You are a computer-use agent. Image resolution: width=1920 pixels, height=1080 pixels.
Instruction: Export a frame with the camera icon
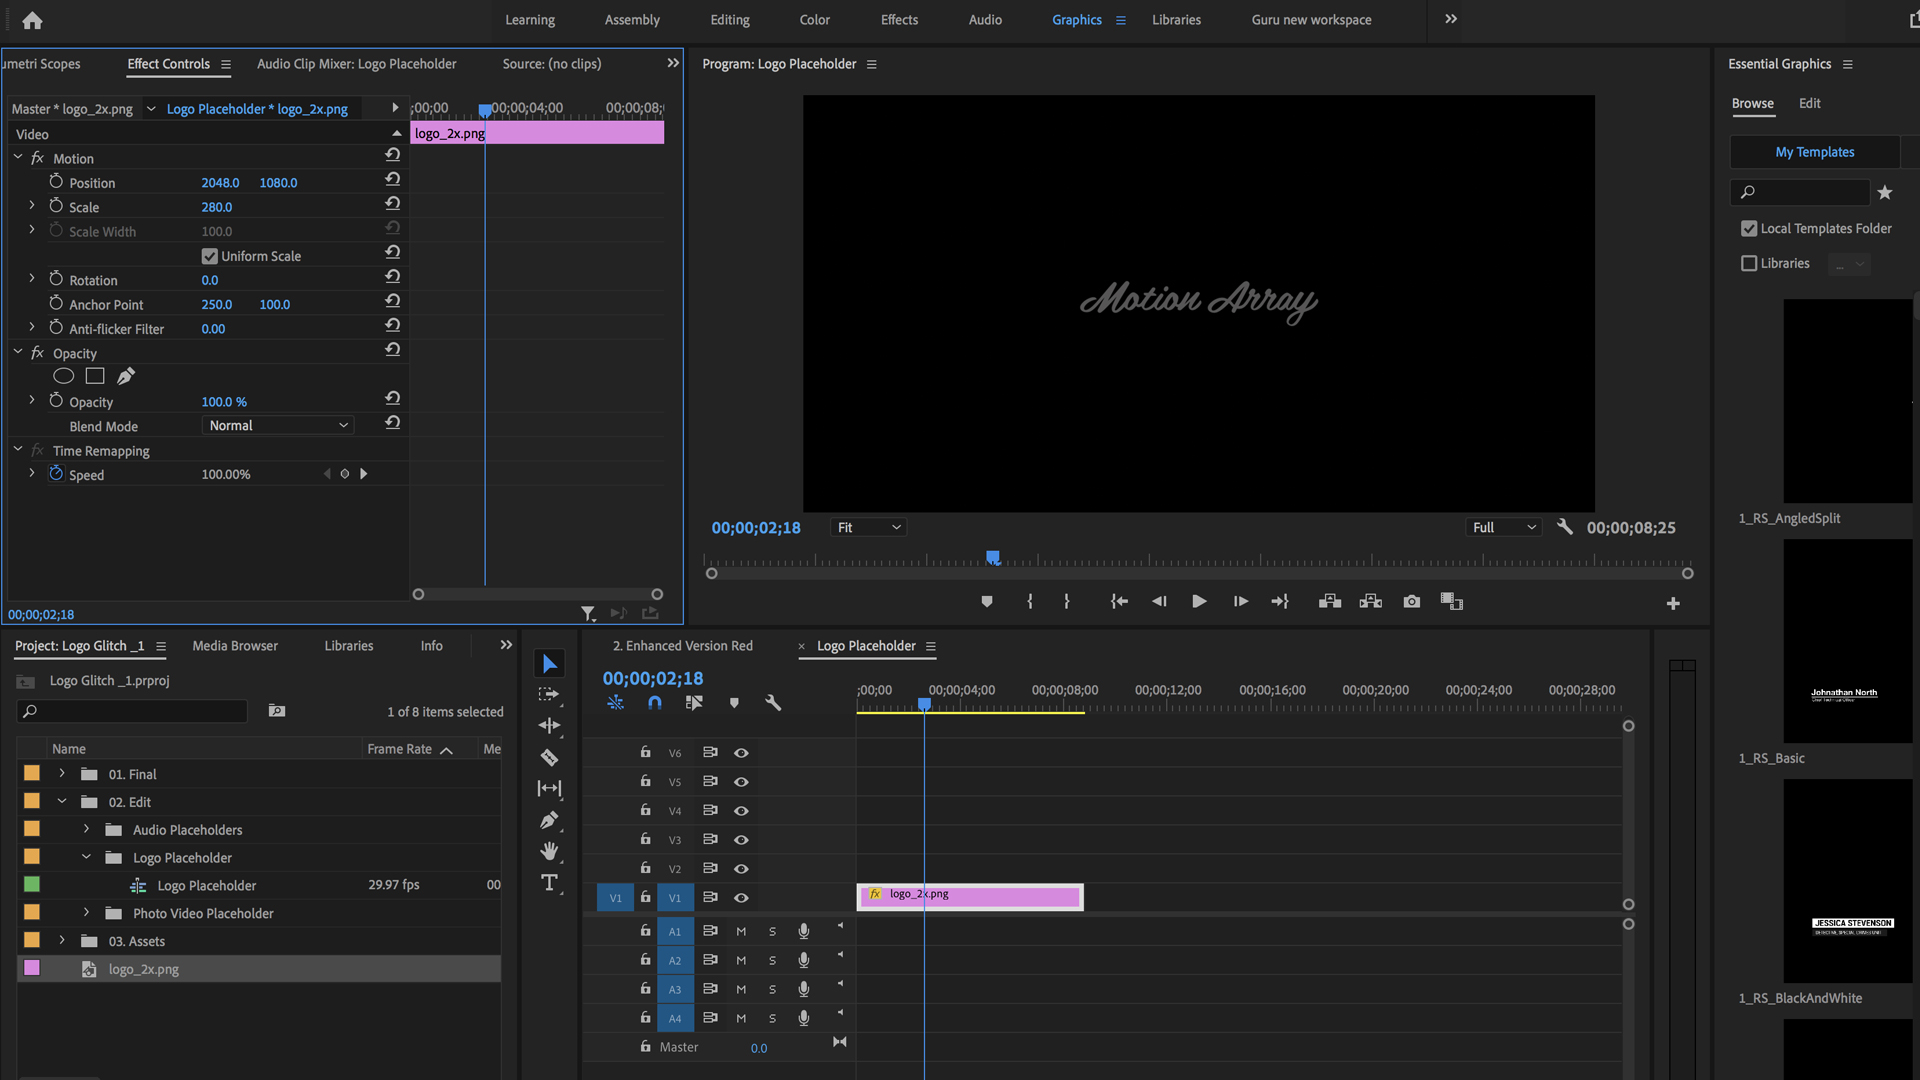tap(1411, 601)
